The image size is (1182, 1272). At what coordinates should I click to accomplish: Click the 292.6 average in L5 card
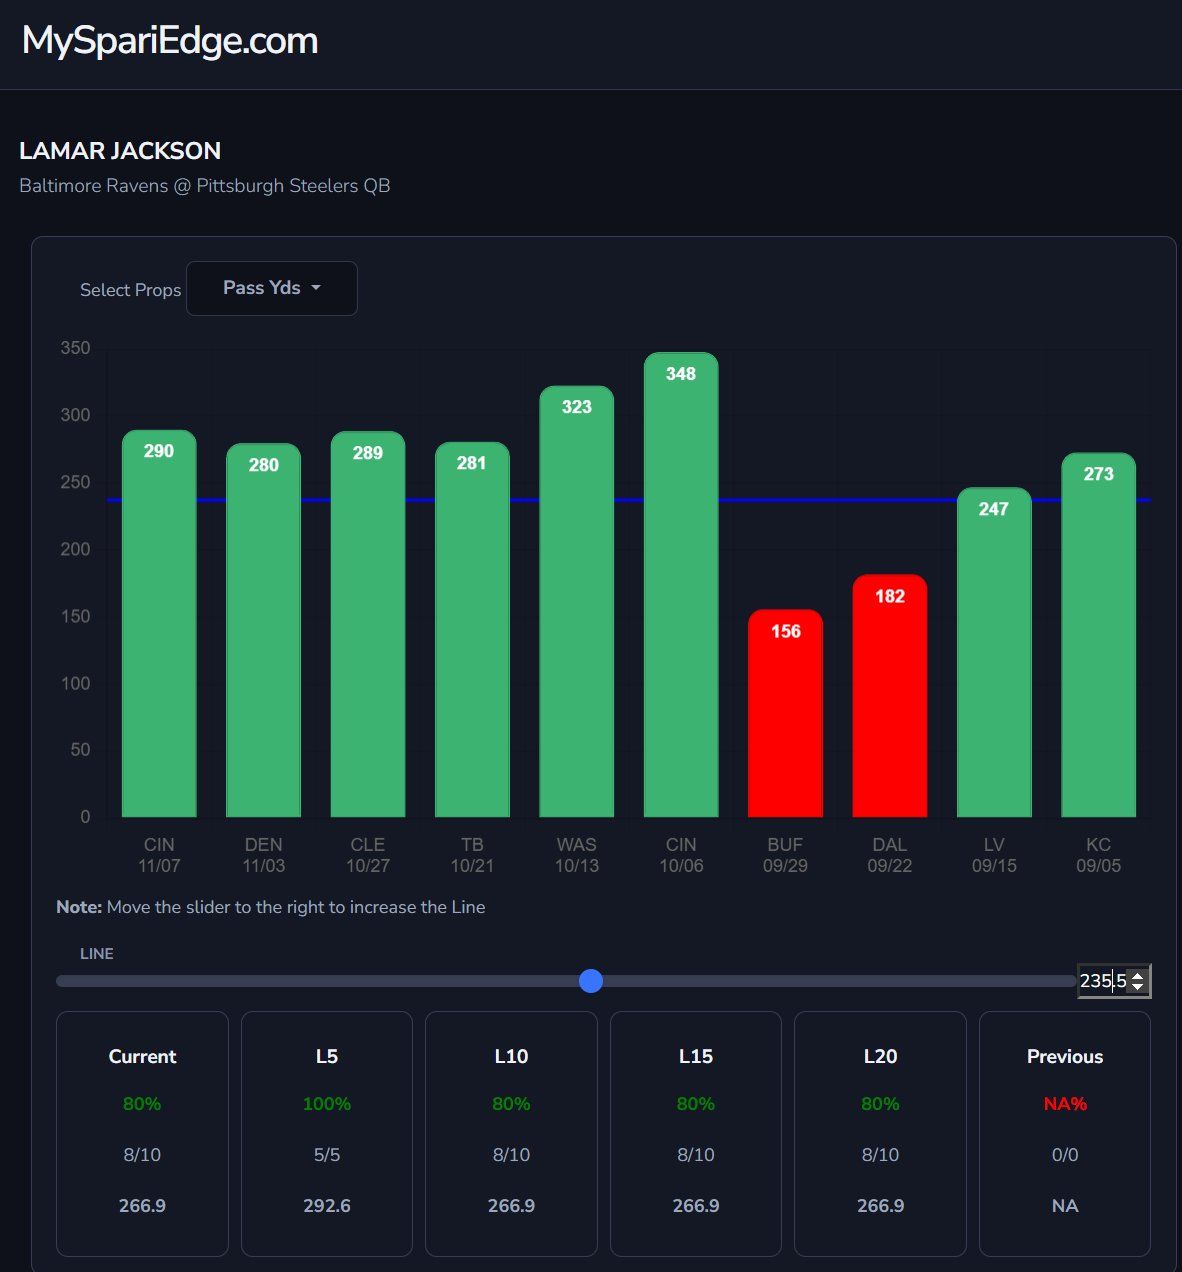click(x=327, y=1206)
